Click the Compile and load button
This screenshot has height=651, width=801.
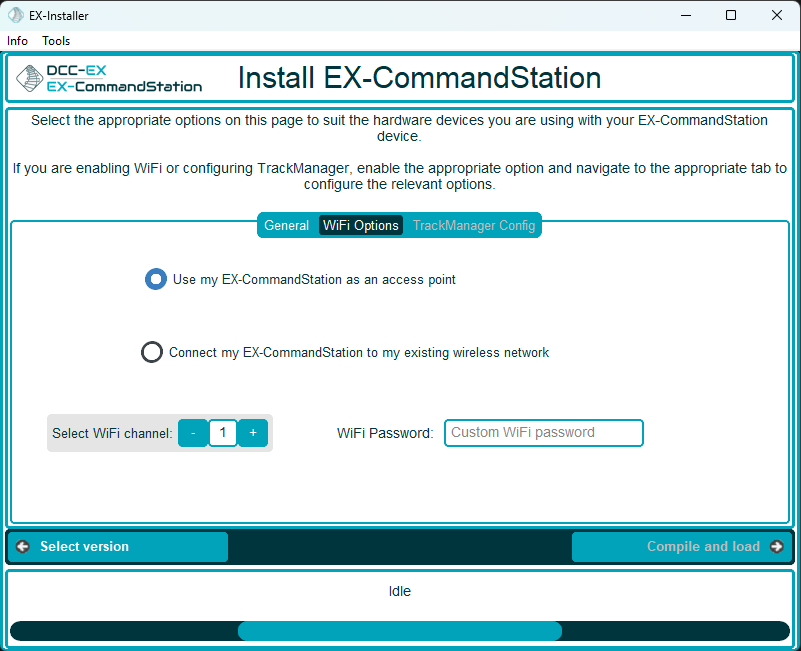coord(682,547)
